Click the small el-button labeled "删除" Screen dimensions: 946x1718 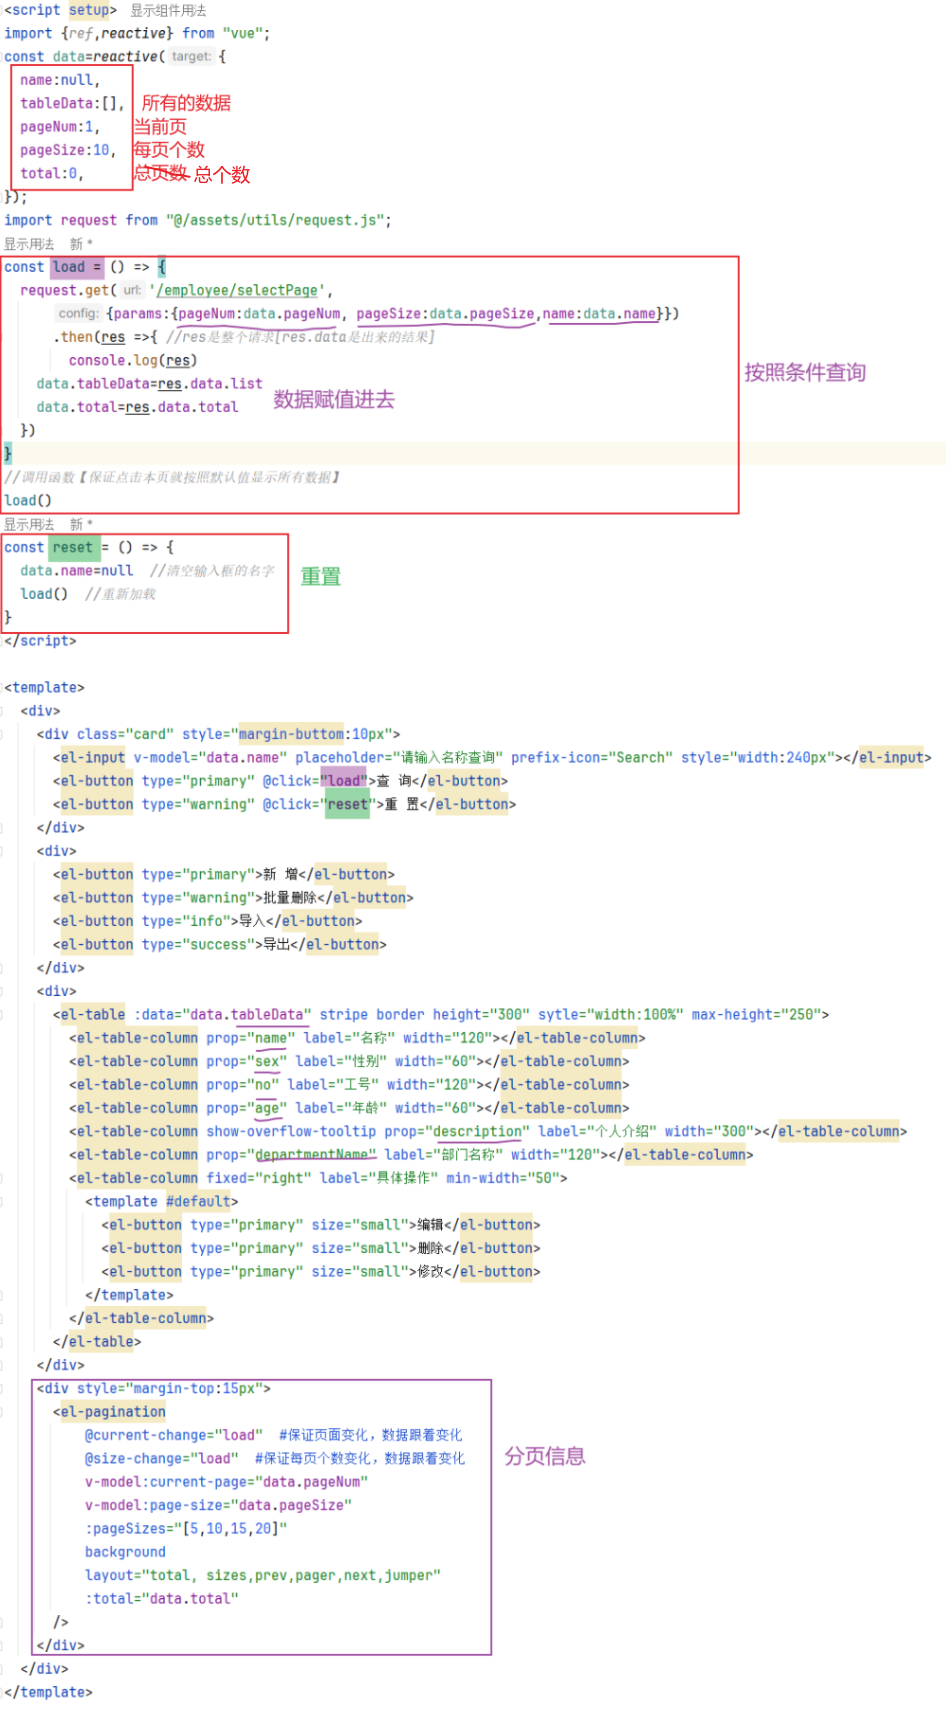(321, 1248)
